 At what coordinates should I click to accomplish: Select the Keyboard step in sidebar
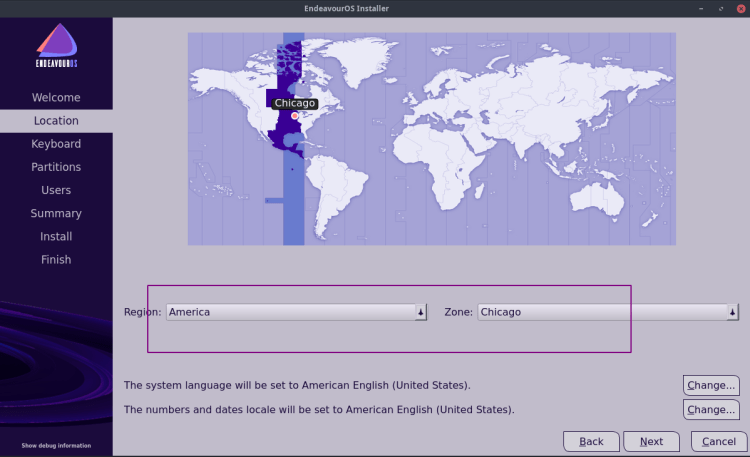56,144
